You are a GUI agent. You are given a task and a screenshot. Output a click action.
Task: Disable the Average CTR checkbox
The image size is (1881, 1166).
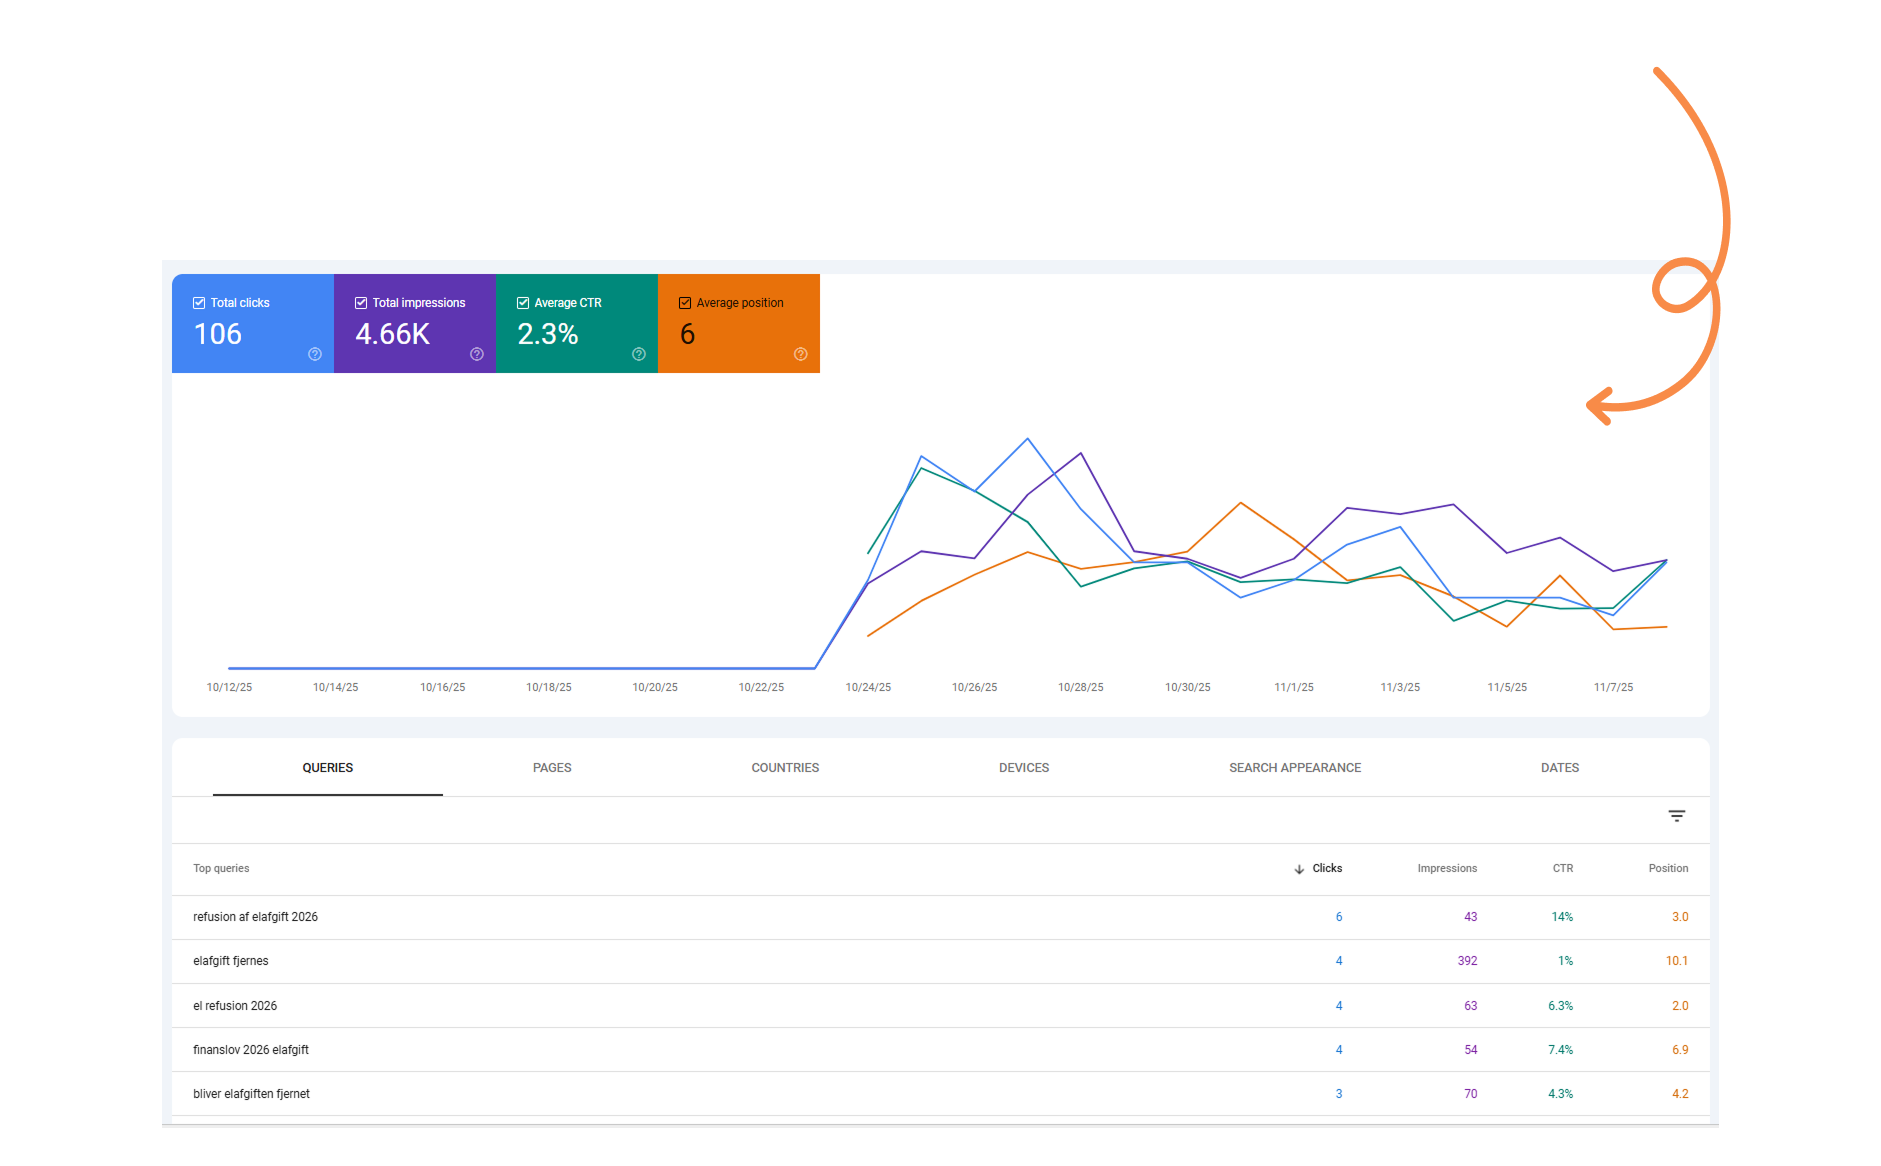[523, 303]
